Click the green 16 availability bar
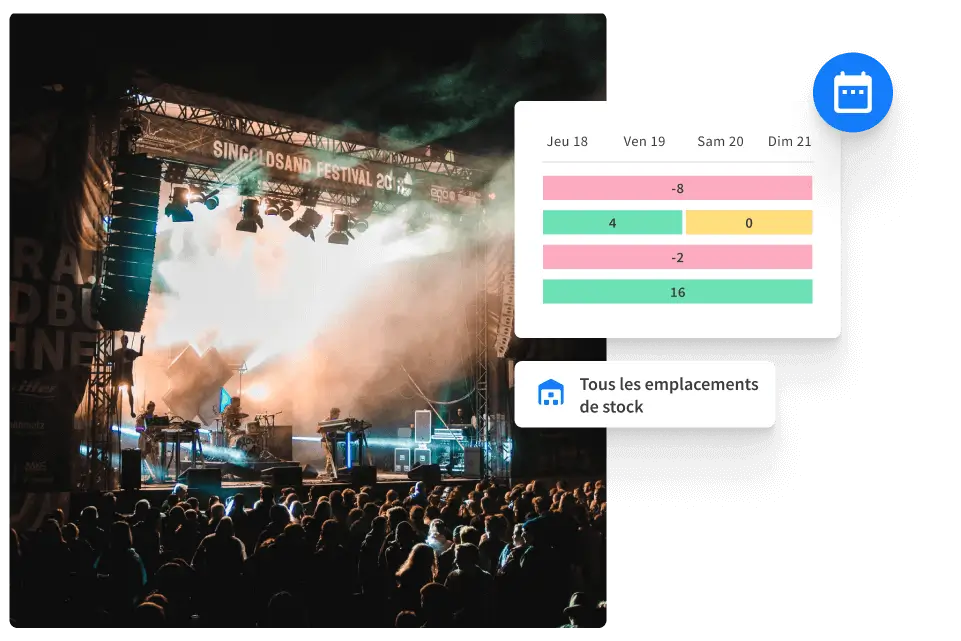Screen dimensions: 961x641 pos(677,292)
